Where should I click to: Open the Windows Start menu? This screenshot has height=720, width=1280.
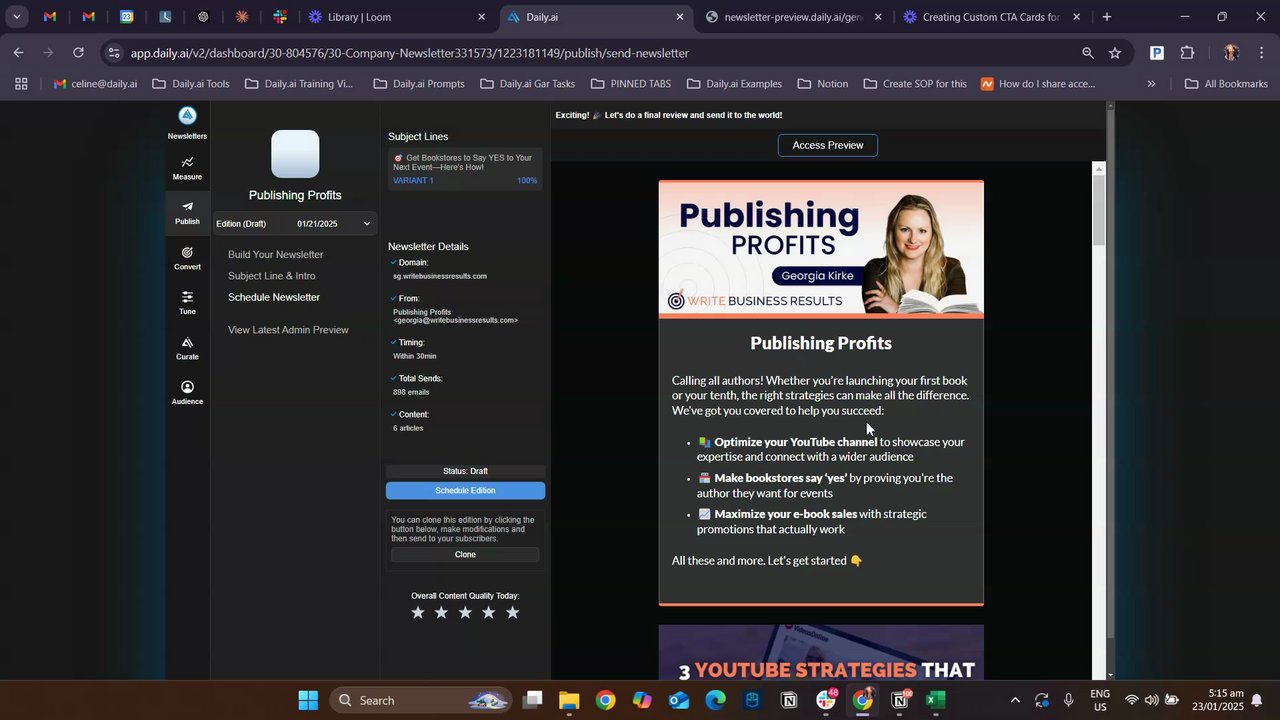coord(308,700)
